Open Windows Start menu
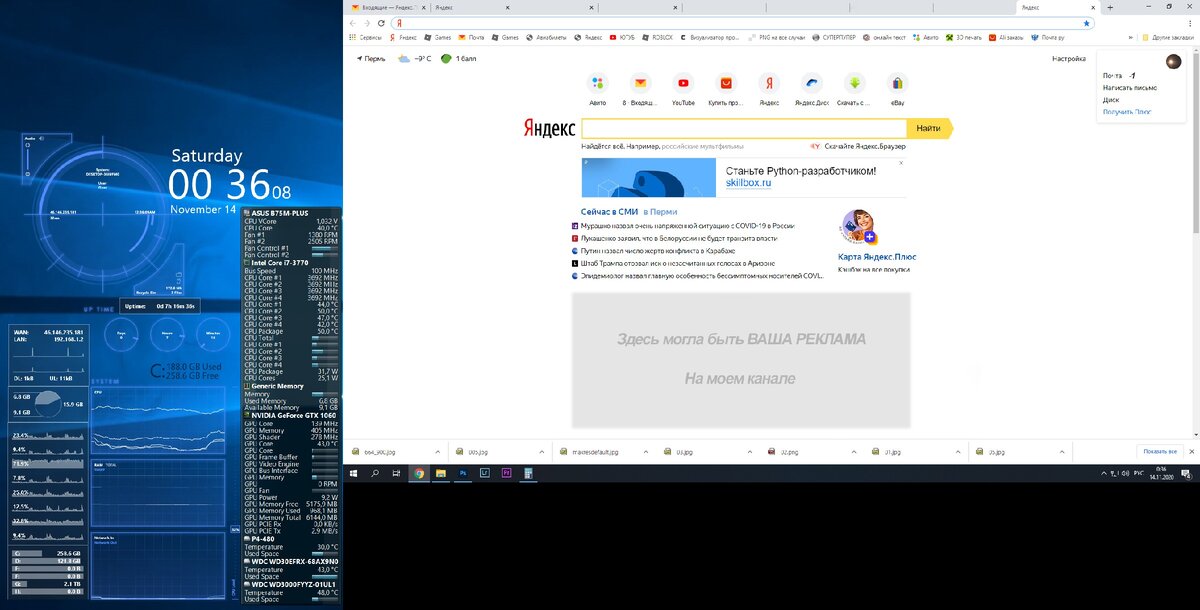1200x610 pixels. [353, 473]
